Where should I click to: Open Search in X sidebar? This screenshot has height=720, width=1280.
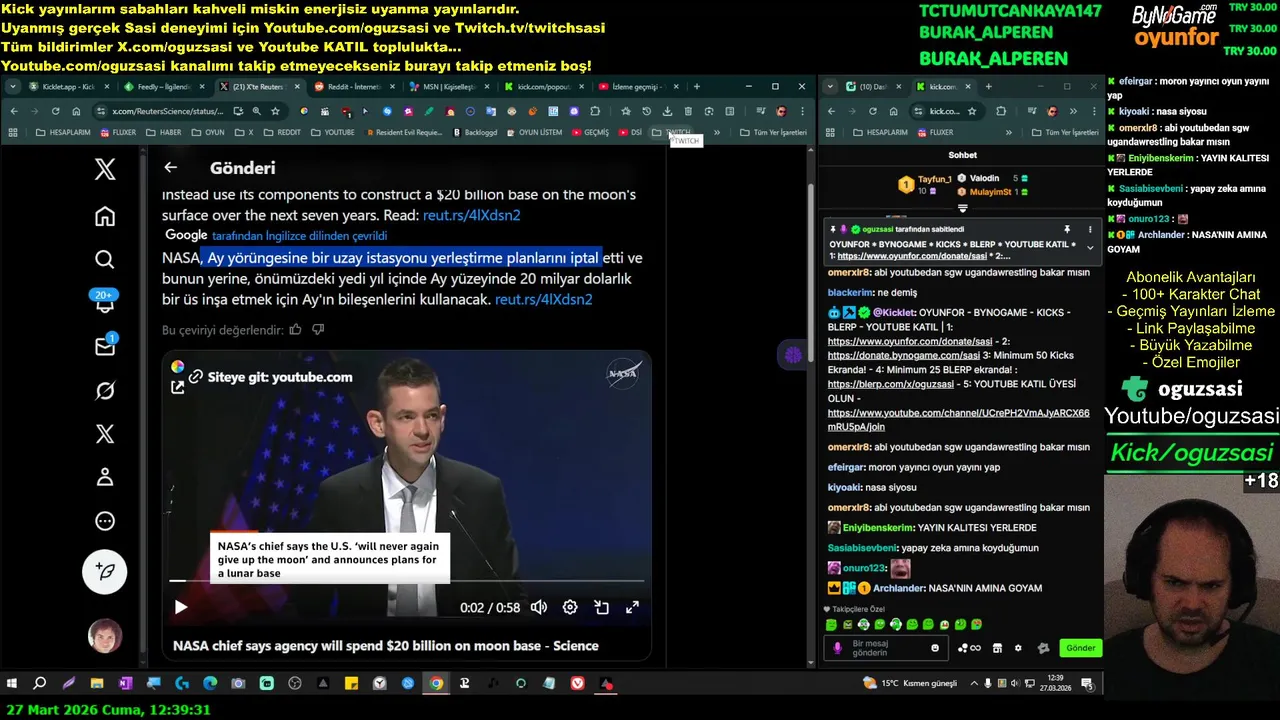[105, 260]
